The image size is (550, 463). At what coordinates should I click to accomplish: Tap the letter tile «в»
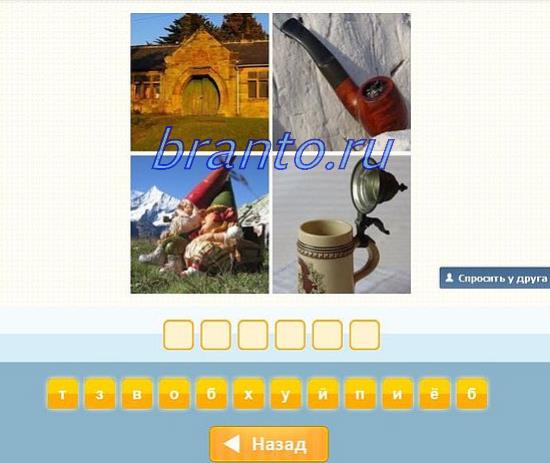point(137,394)
